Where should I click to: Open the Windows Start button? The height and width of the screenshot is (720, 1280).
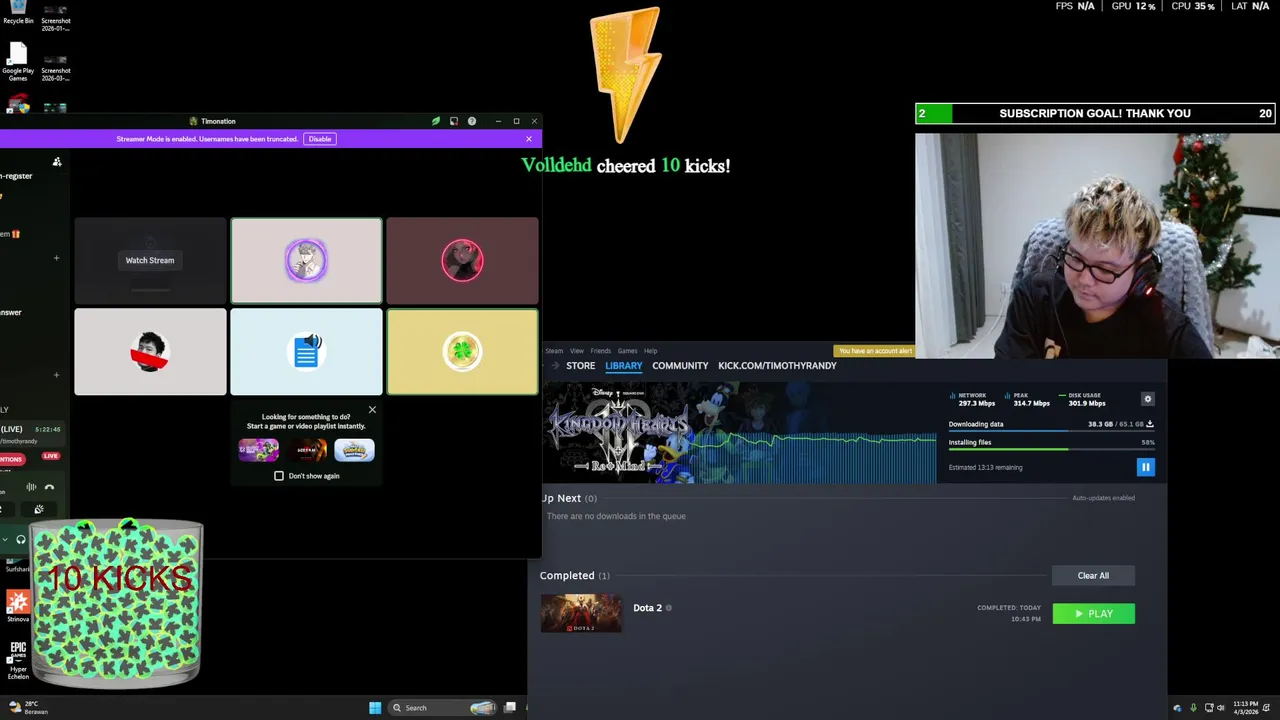point(375,708)
